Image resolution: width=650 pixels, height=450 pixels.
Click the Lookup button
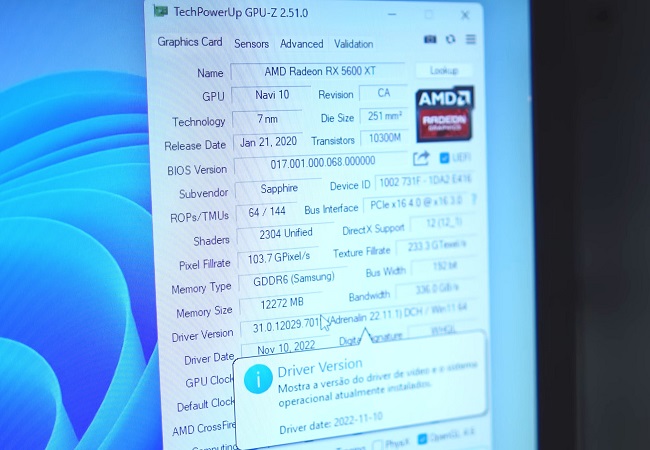(x=444, y=70)
